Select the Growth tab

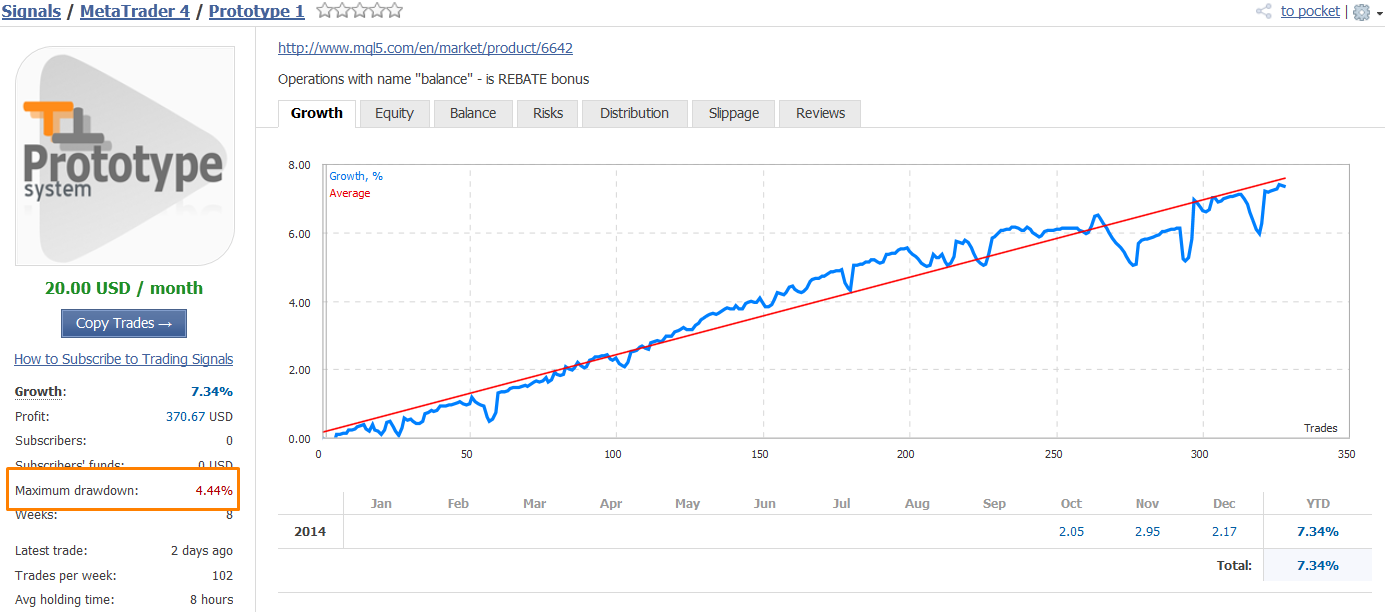point(316,113)
